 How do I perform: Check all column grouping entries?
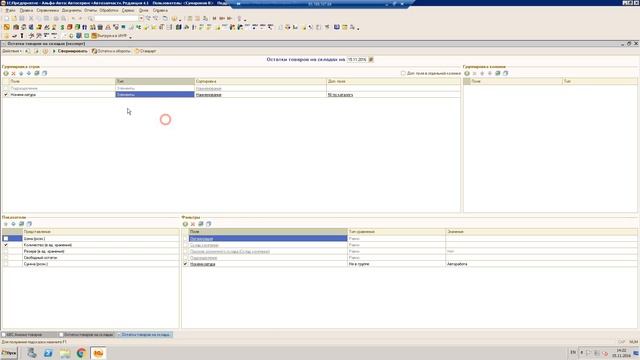point(498,73)
